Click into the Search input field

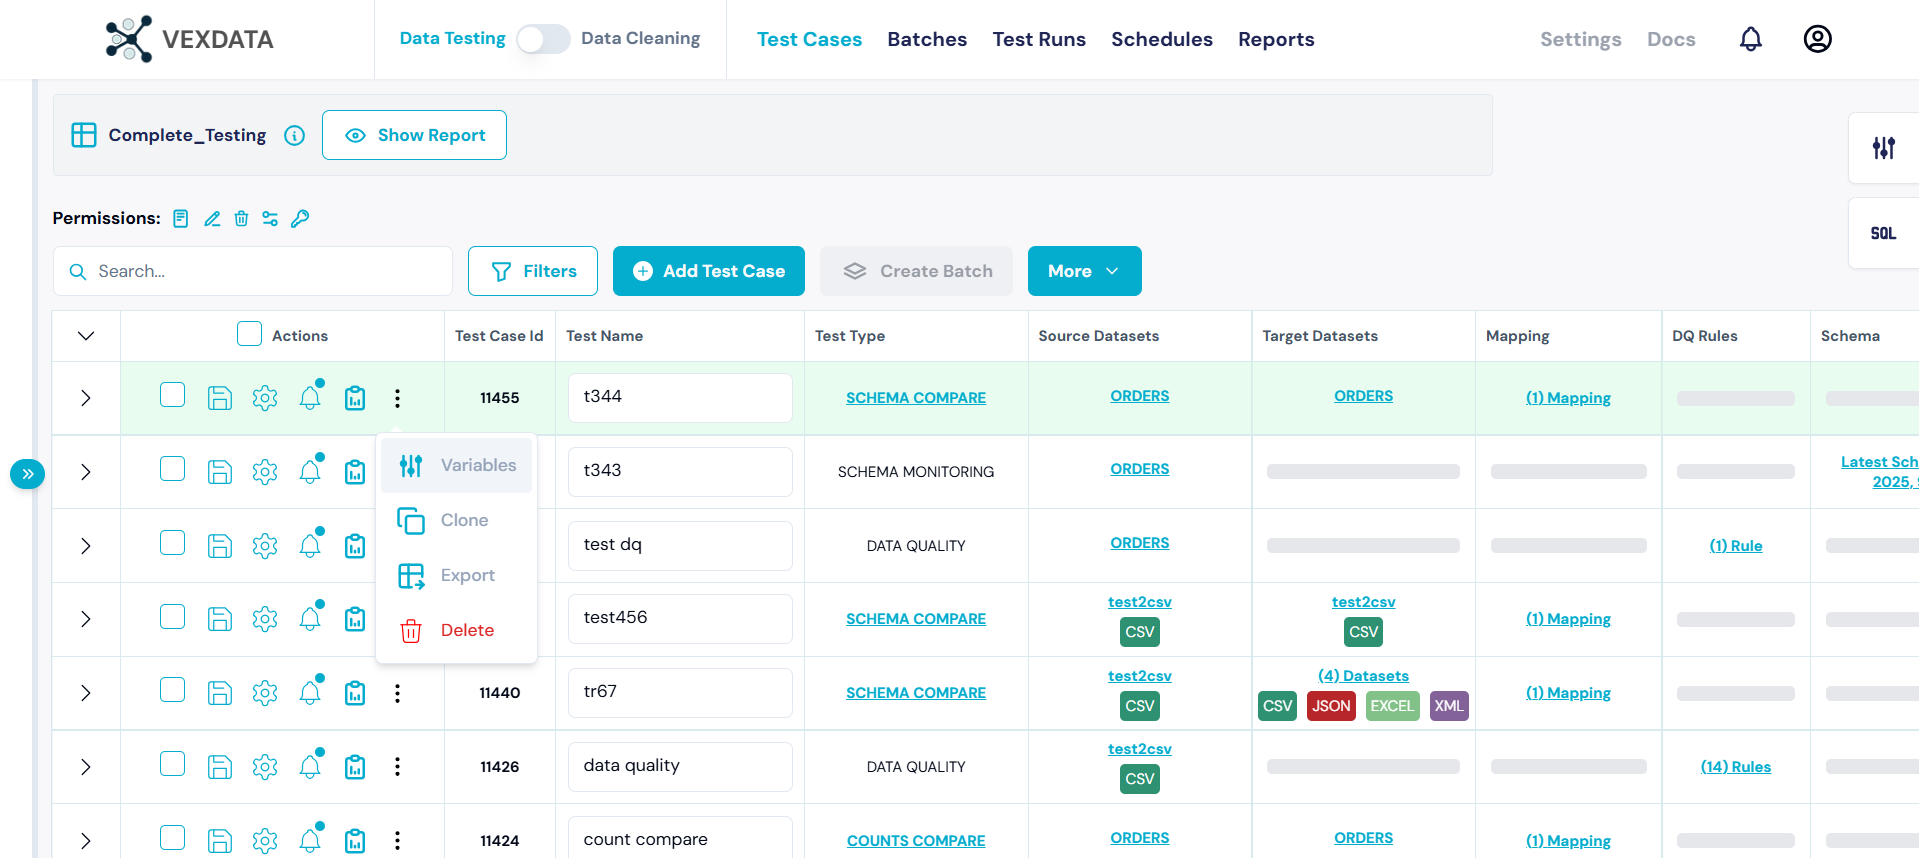265,271
